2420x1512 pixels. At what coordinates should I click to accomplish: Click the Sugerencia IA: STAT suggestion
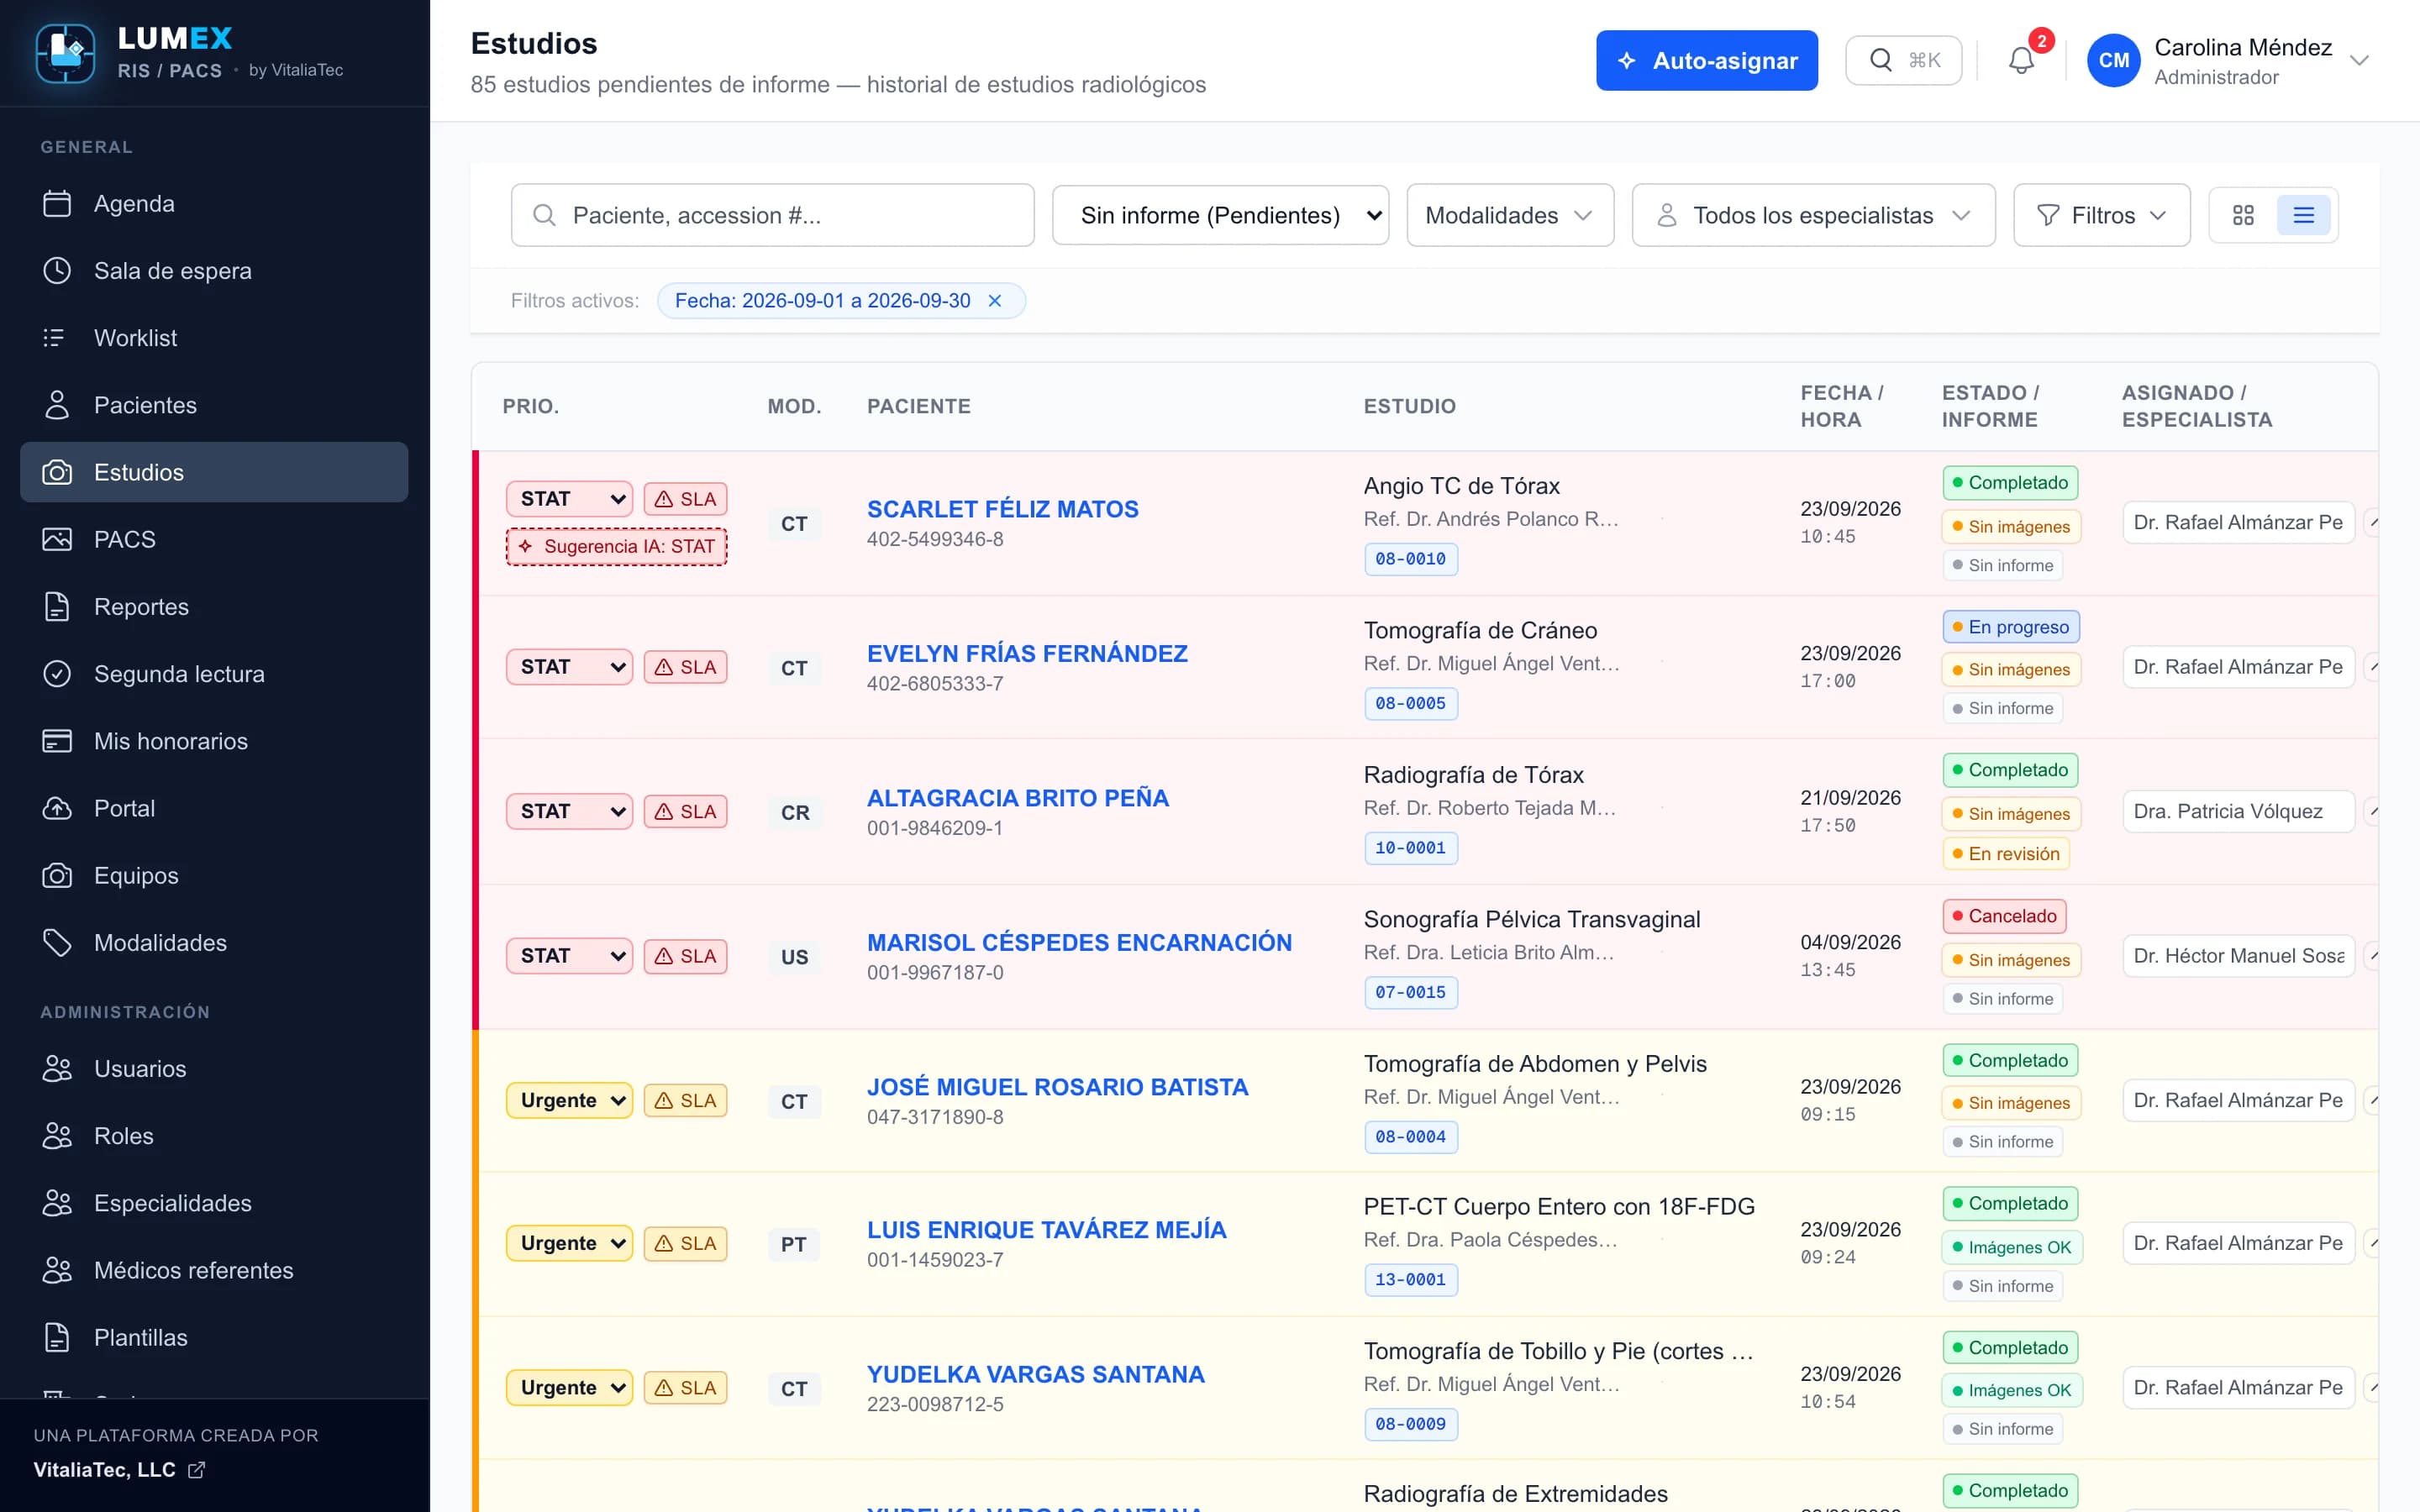(x=617, y=547)
